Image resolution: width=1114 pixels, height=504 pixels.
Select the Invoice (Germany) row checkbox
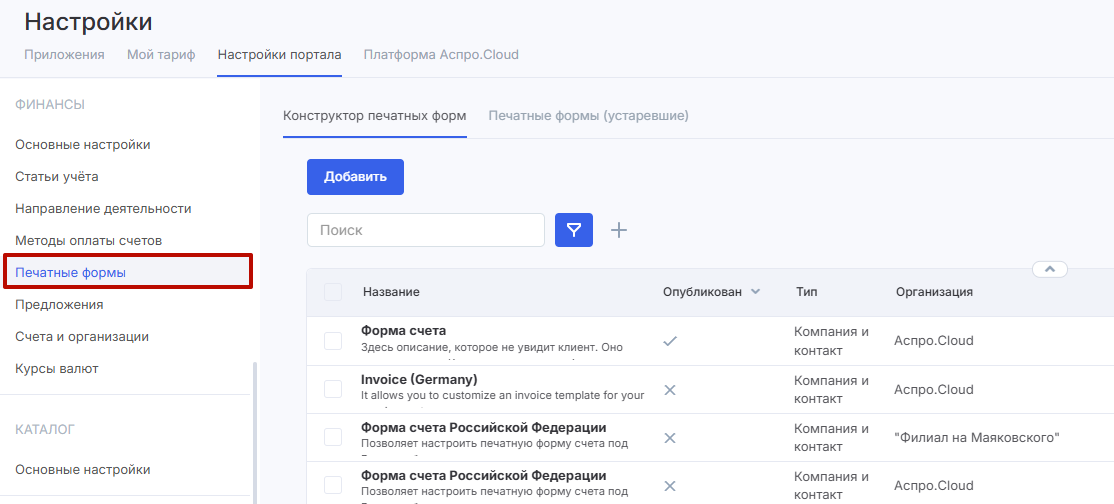[x=333, y=390]
